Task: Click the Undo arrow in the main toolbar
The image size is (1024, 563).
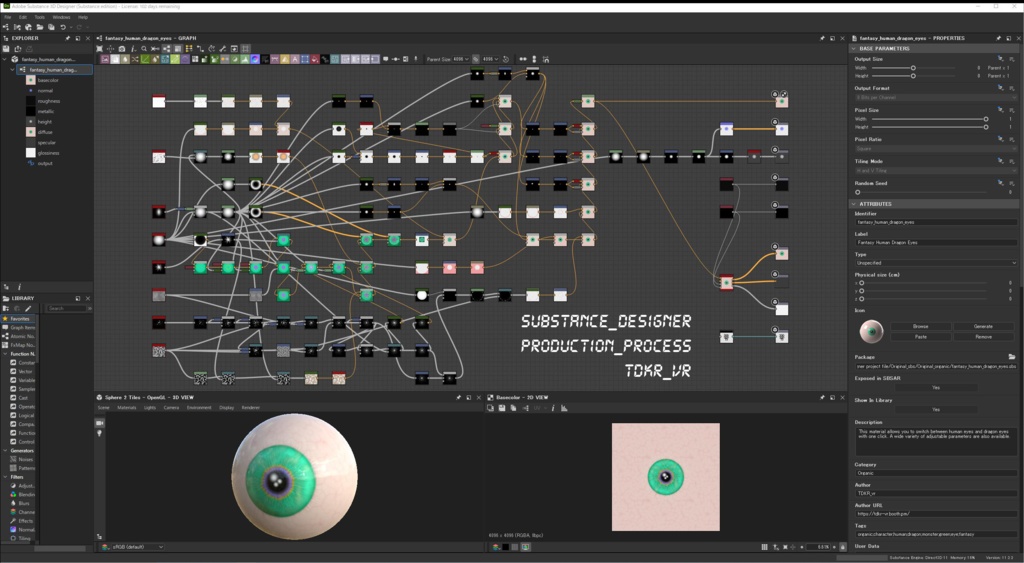Action: point(63,27)
